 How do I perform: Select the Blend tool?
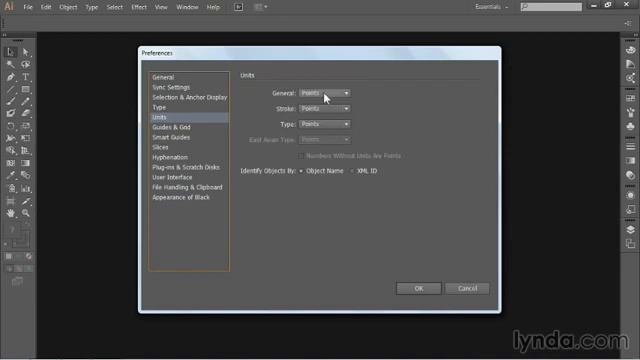pos(25,176)
